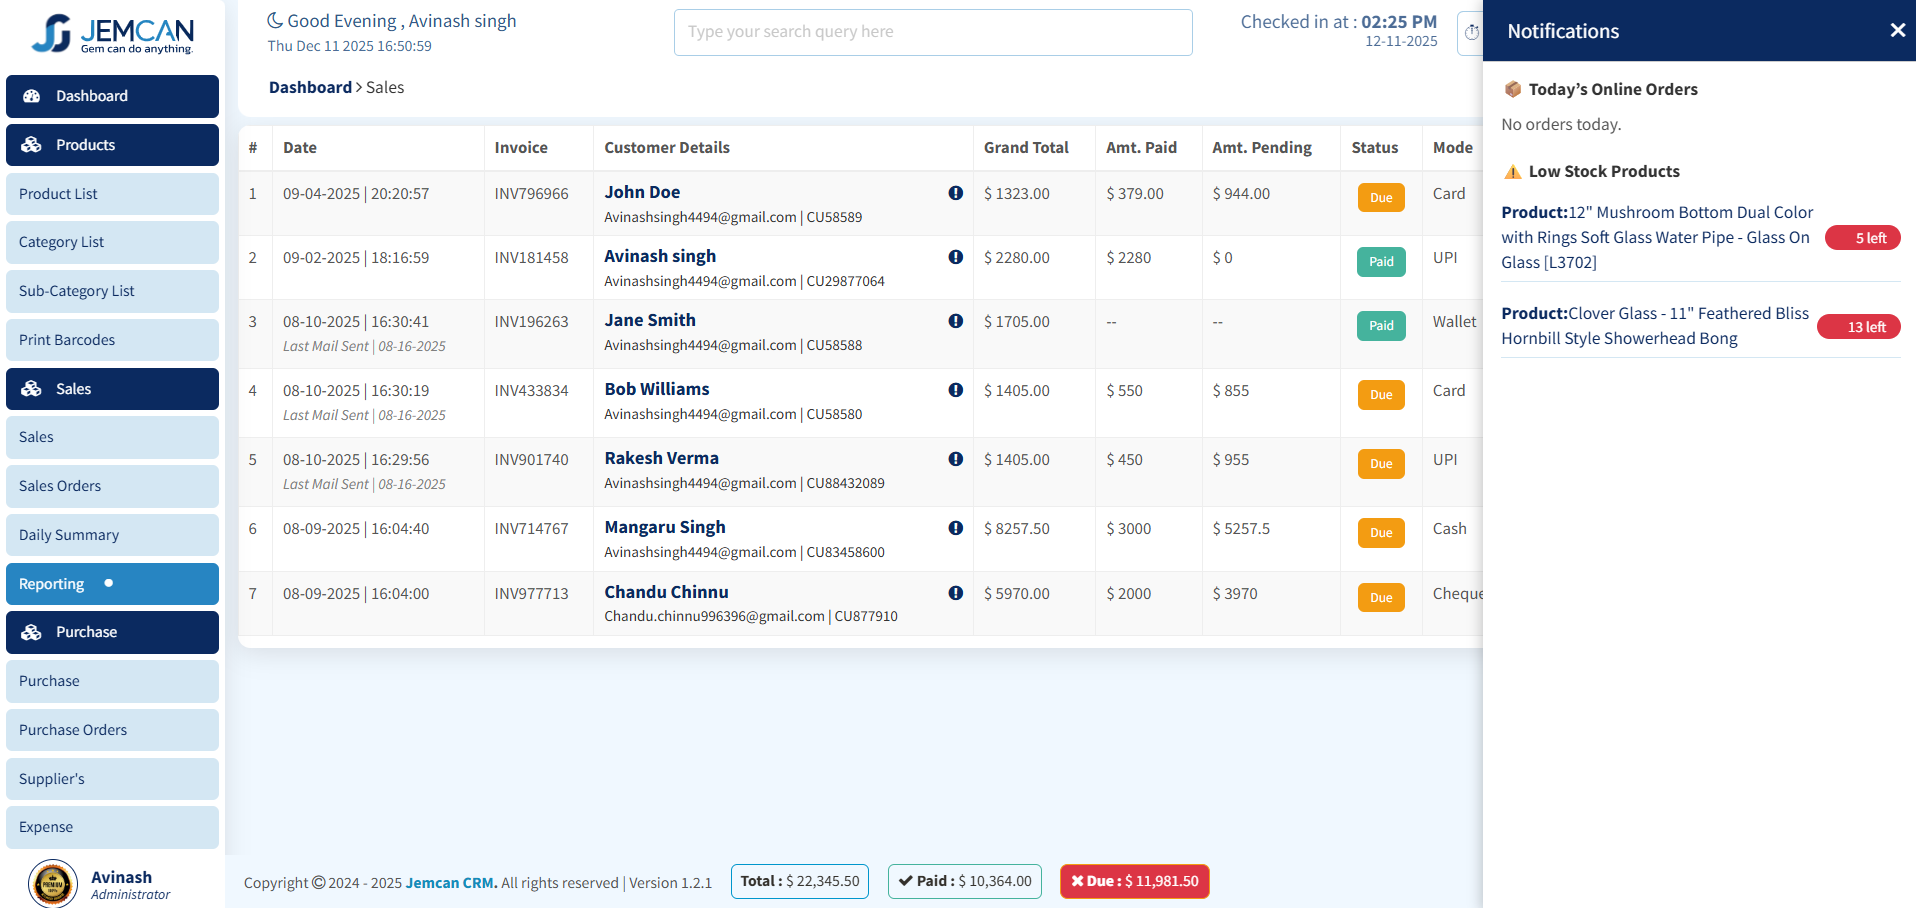Image resolution: width=1916 pixels, height=908 pixels.
Task: Expand the Purchase section in the sidebar
Action: (112, 632)
